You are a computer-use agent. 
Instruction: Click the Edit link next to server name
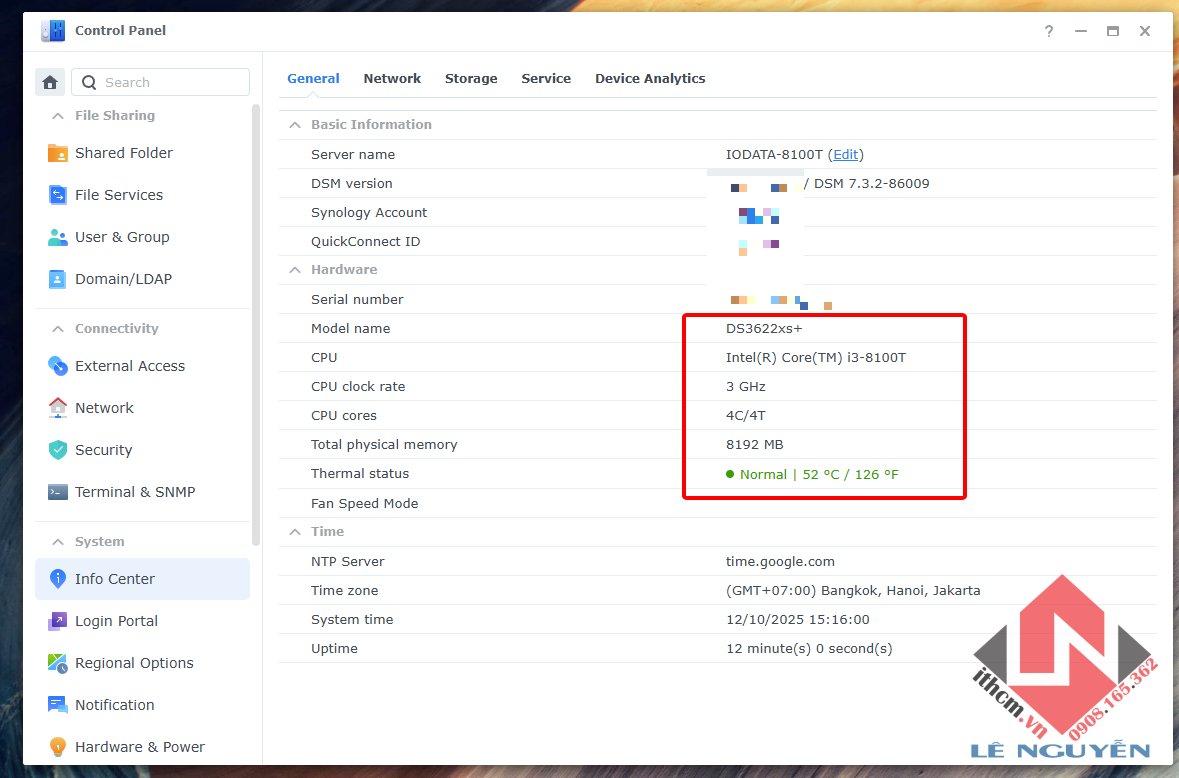[845, 154]
